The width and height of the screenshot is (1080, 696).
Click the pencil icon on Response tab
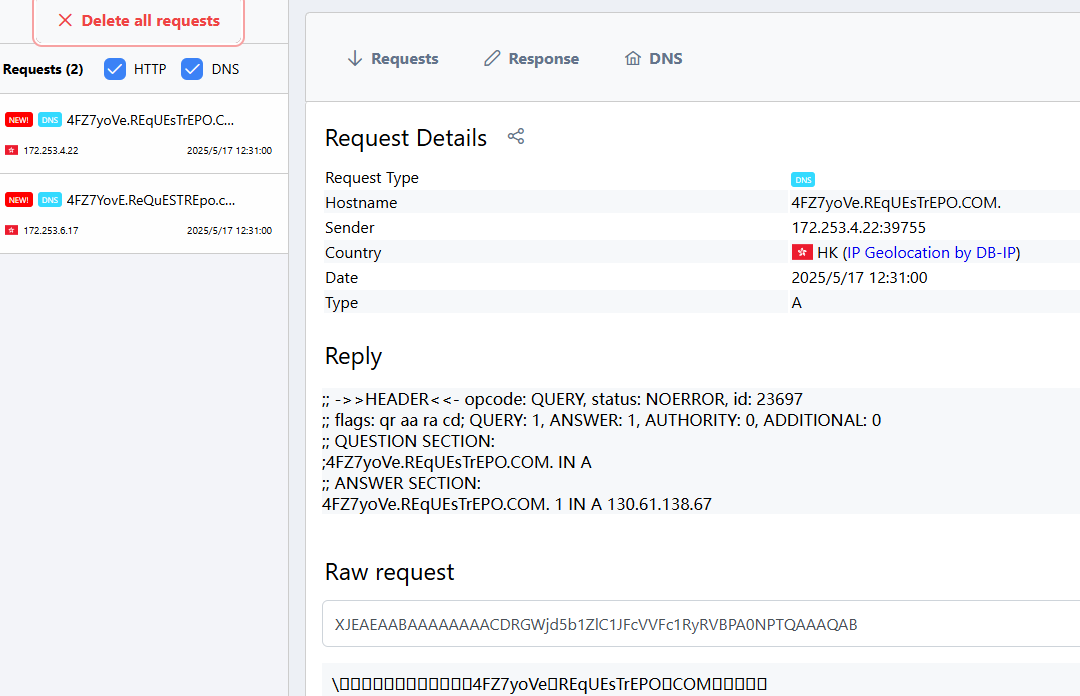pyautogui.click(x=492, y=59)
